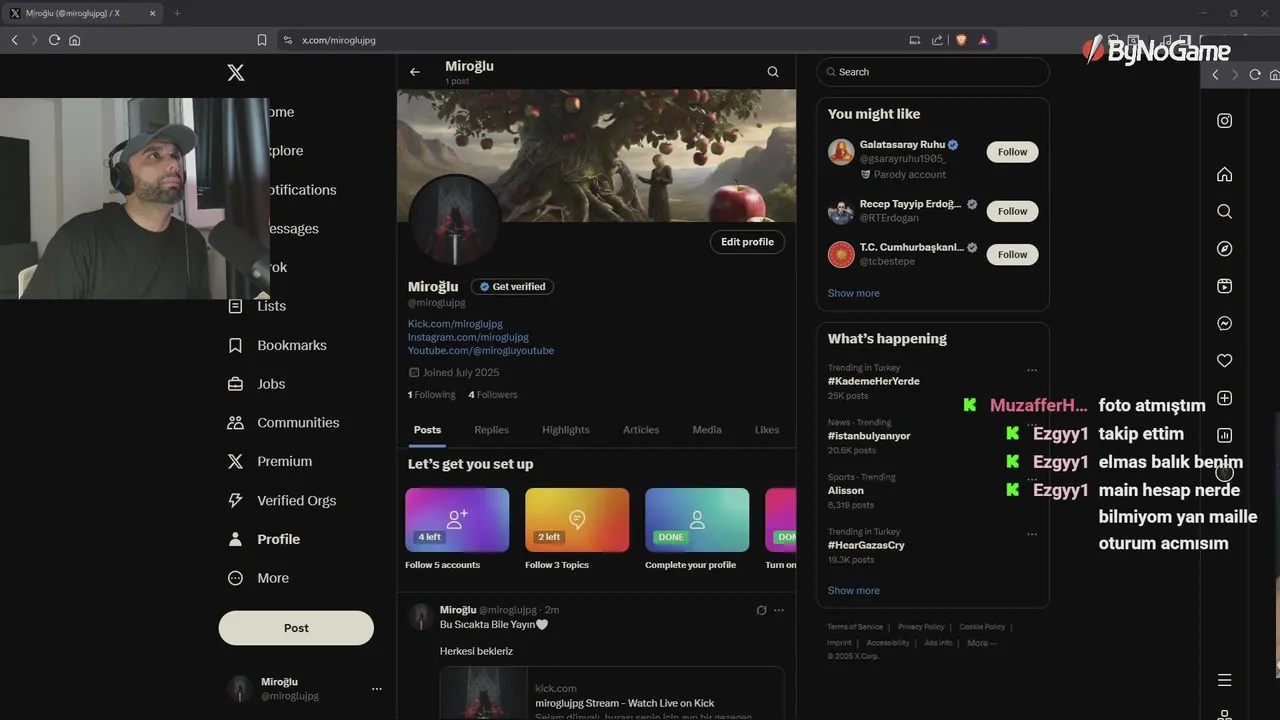Click the 4 Followers count
This screenshot has height=720, width=1280.
(493, 395)
